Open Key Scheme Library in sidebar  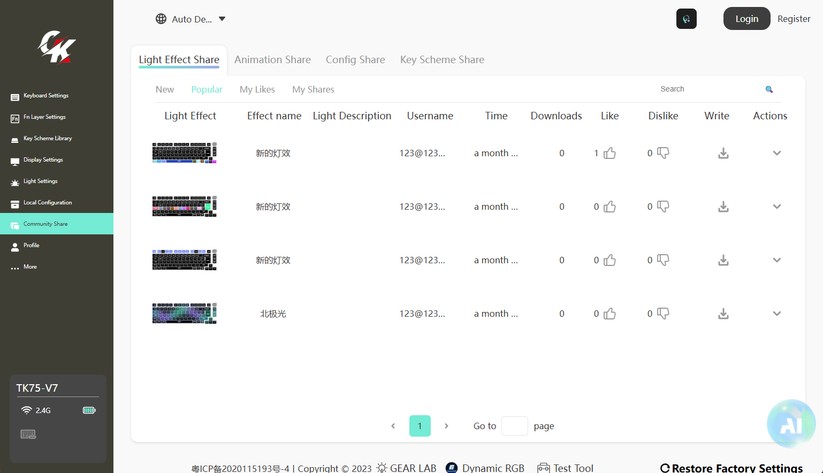(x=56, y=139)
